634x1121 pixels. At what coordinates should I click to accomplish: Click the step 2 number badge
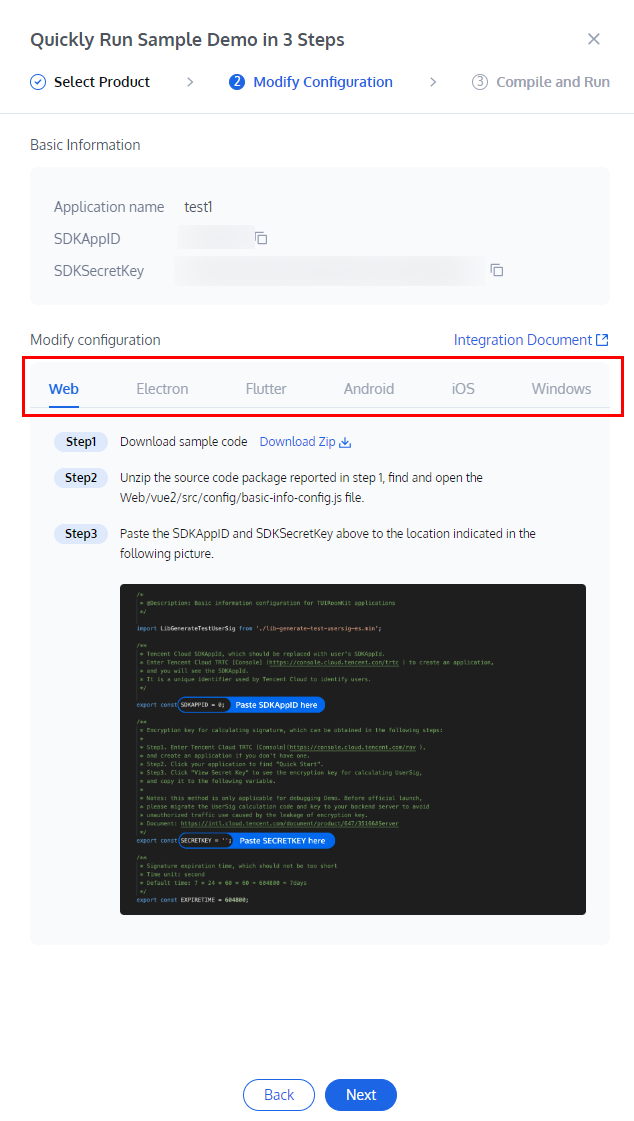click(237, 82)
